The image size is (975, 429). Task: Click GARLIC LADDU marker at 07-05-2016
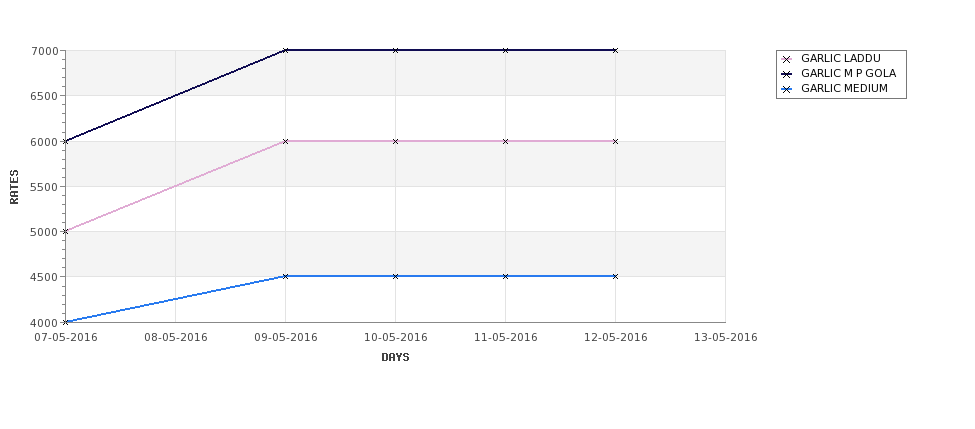point(65,231)
